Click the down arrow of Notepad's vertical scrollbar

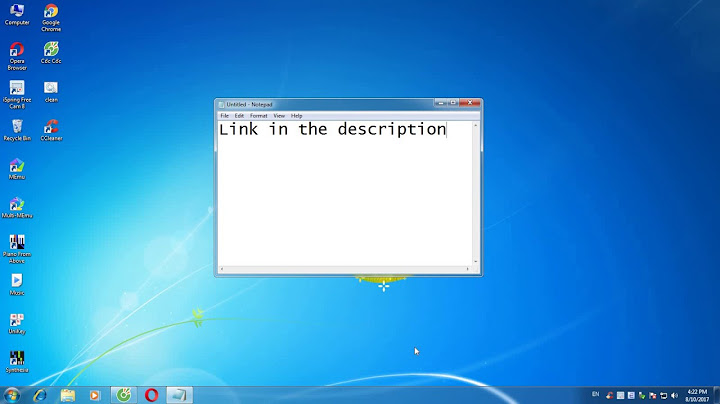coord(476,262)
